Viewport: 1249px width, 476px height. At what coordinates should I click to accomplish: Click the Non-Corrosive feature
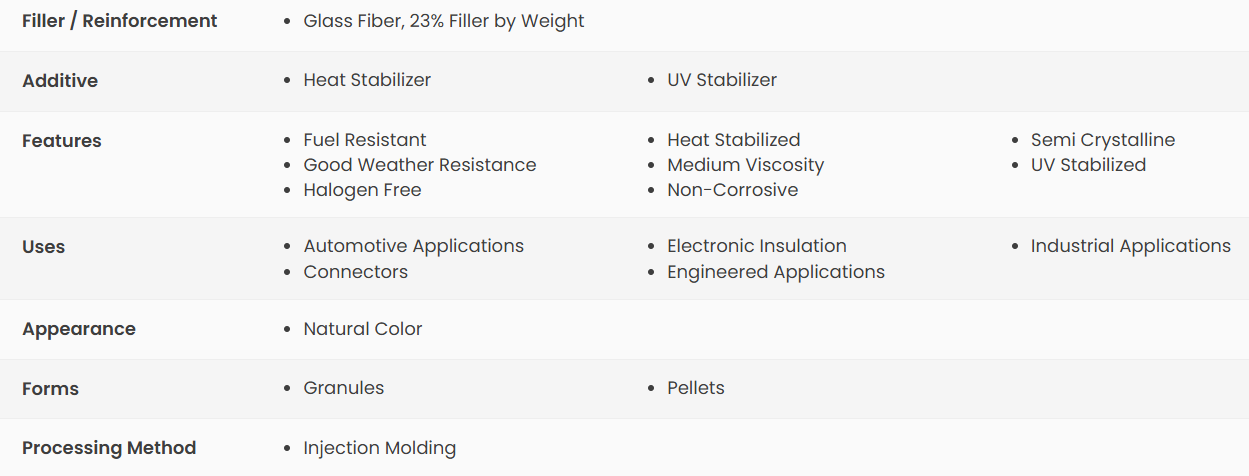click(x=733, y=190)
